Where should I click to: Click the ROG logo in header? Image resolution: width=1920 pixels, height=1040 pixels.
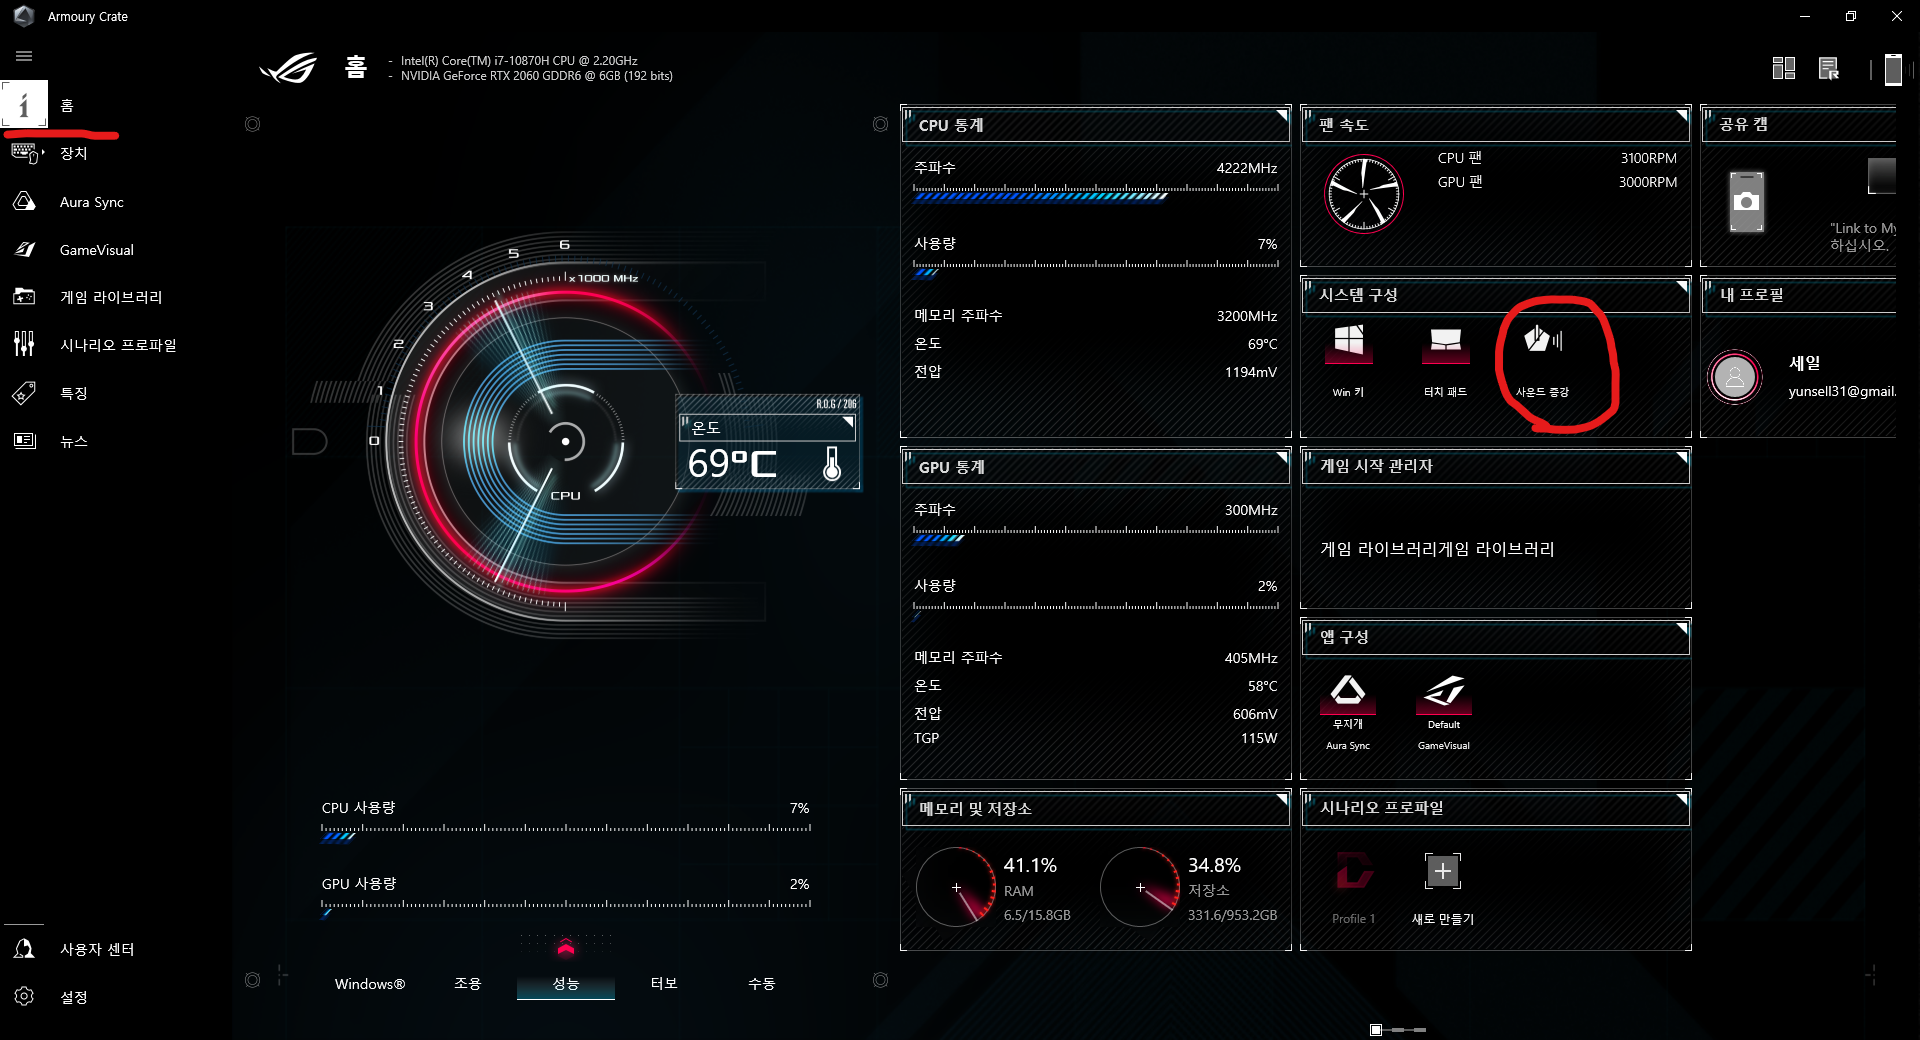point(288,68)
